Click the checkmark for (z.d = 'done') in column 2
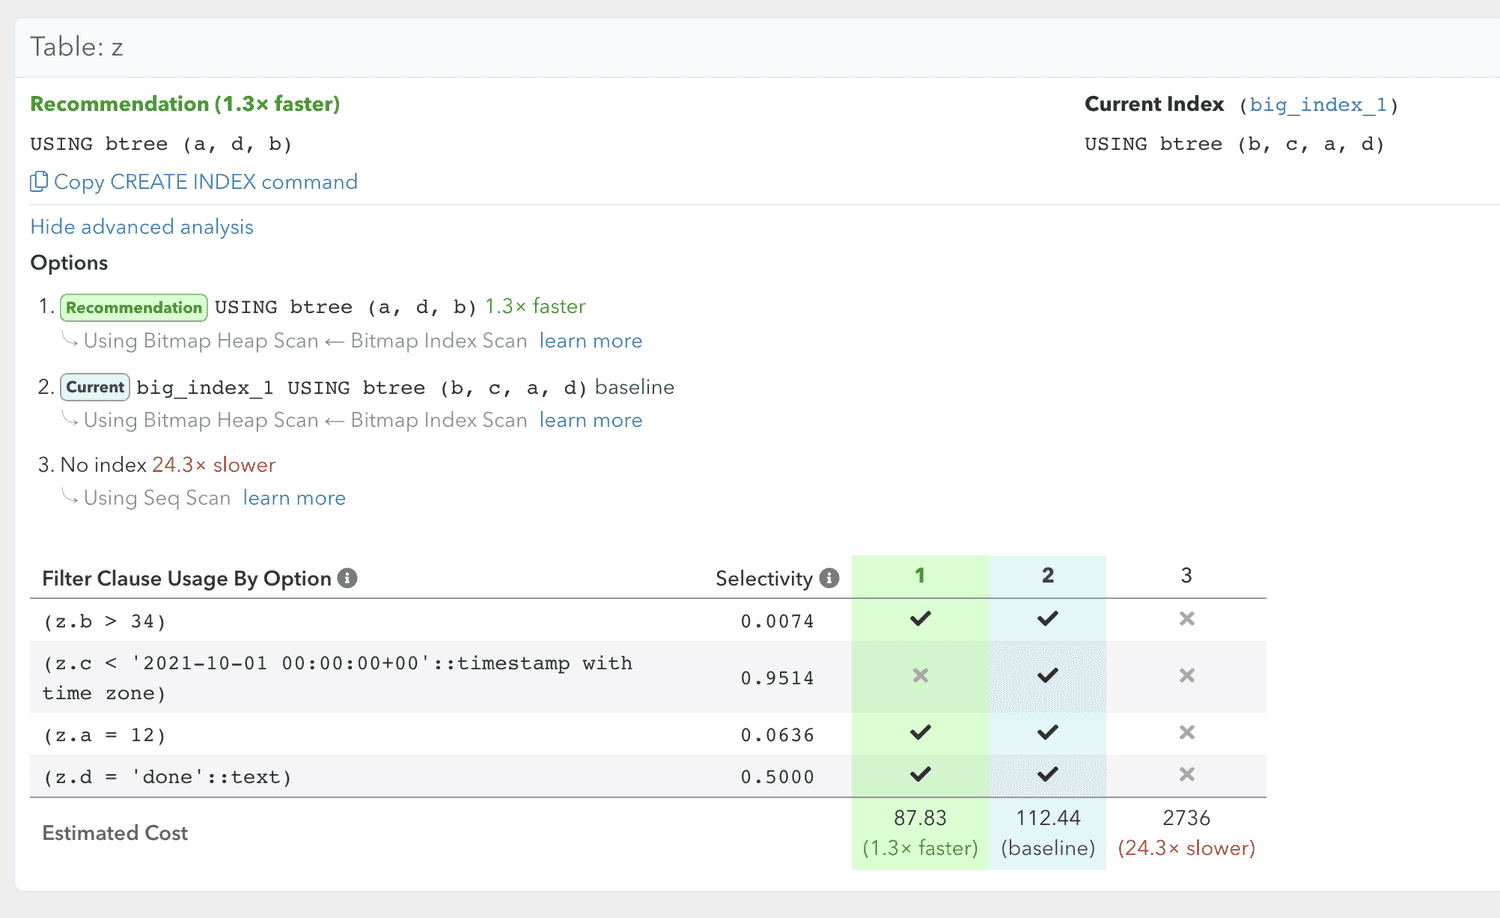Viewport: 1500px width, 918px height. [1047, 775]
